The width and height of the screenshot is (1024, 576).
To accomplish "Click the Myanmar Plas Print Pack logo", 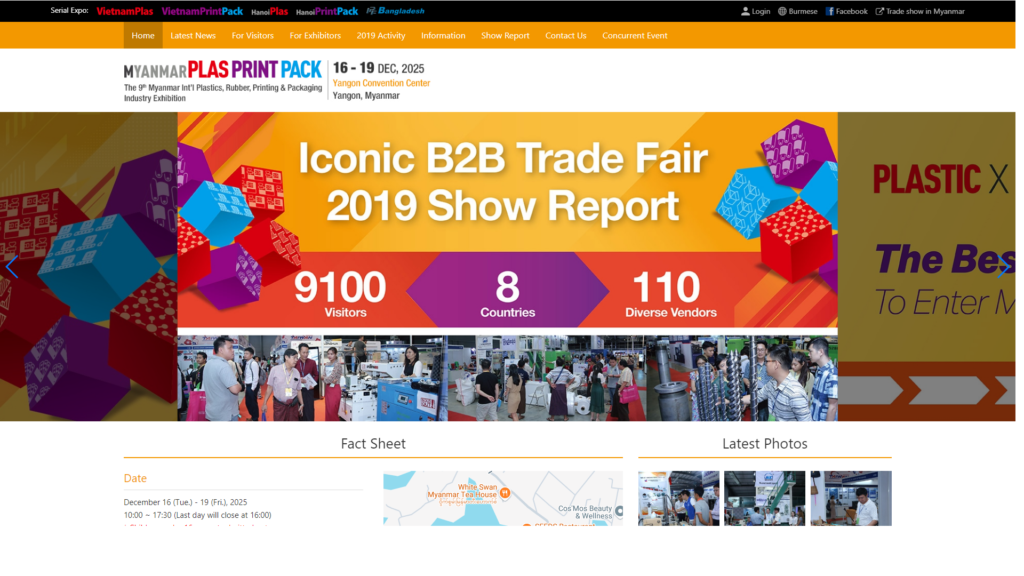I will 223,81.
